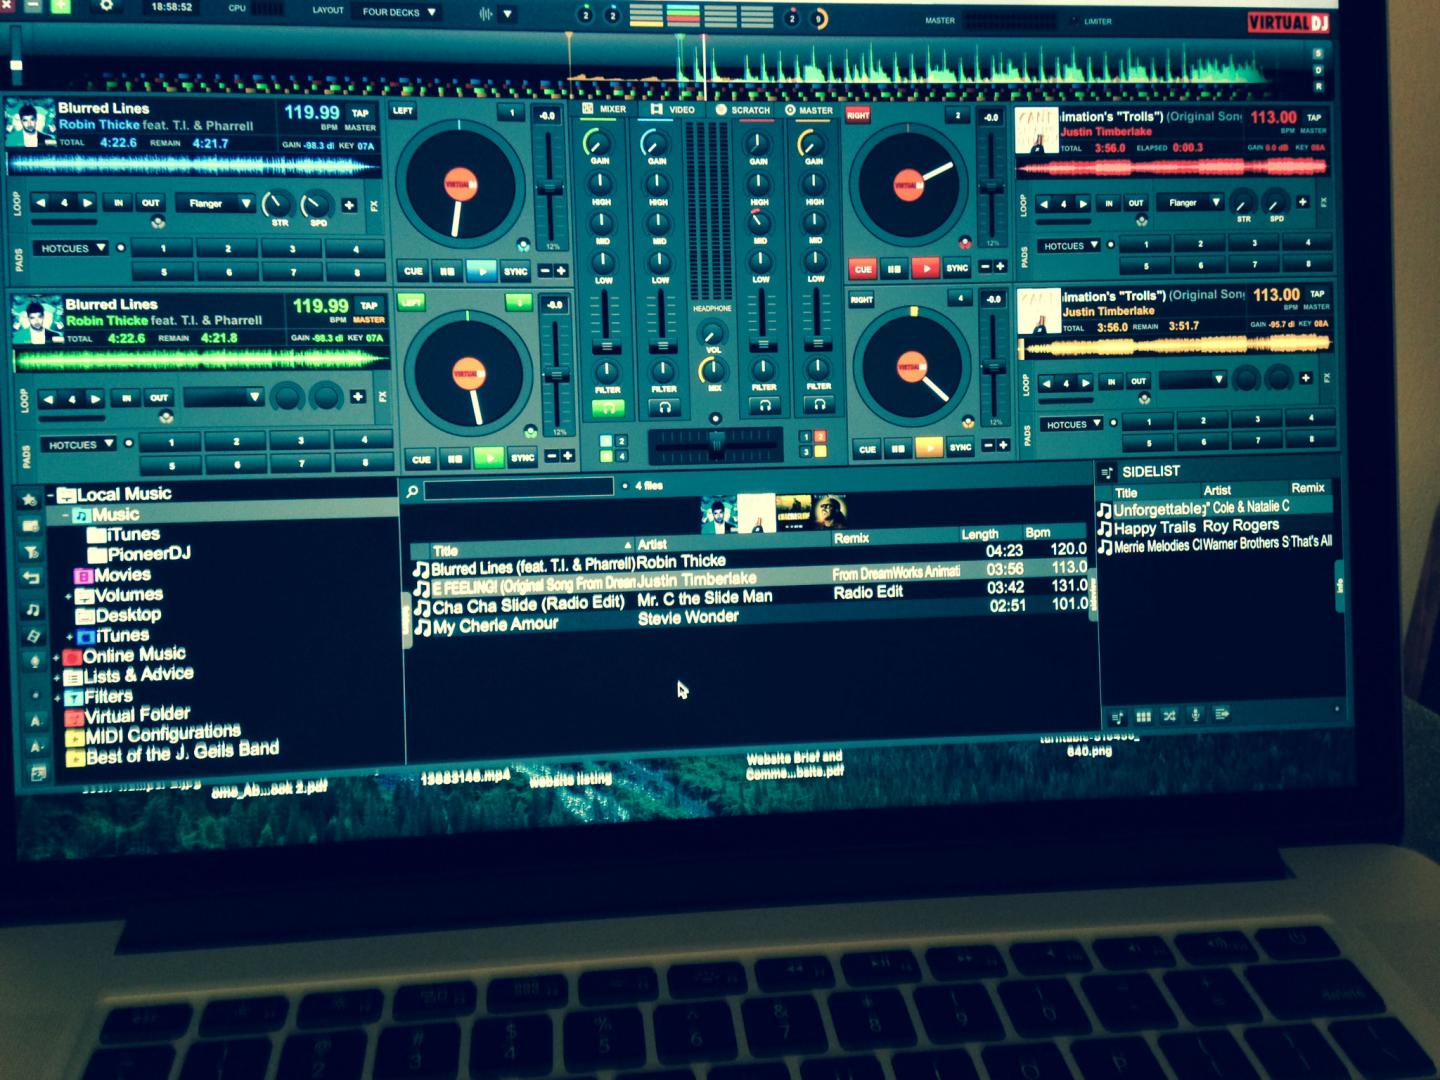Click red CUE button on deck 2
Image resolution: width=1440 pixels, height=1080 pixels.
point(863,268)
